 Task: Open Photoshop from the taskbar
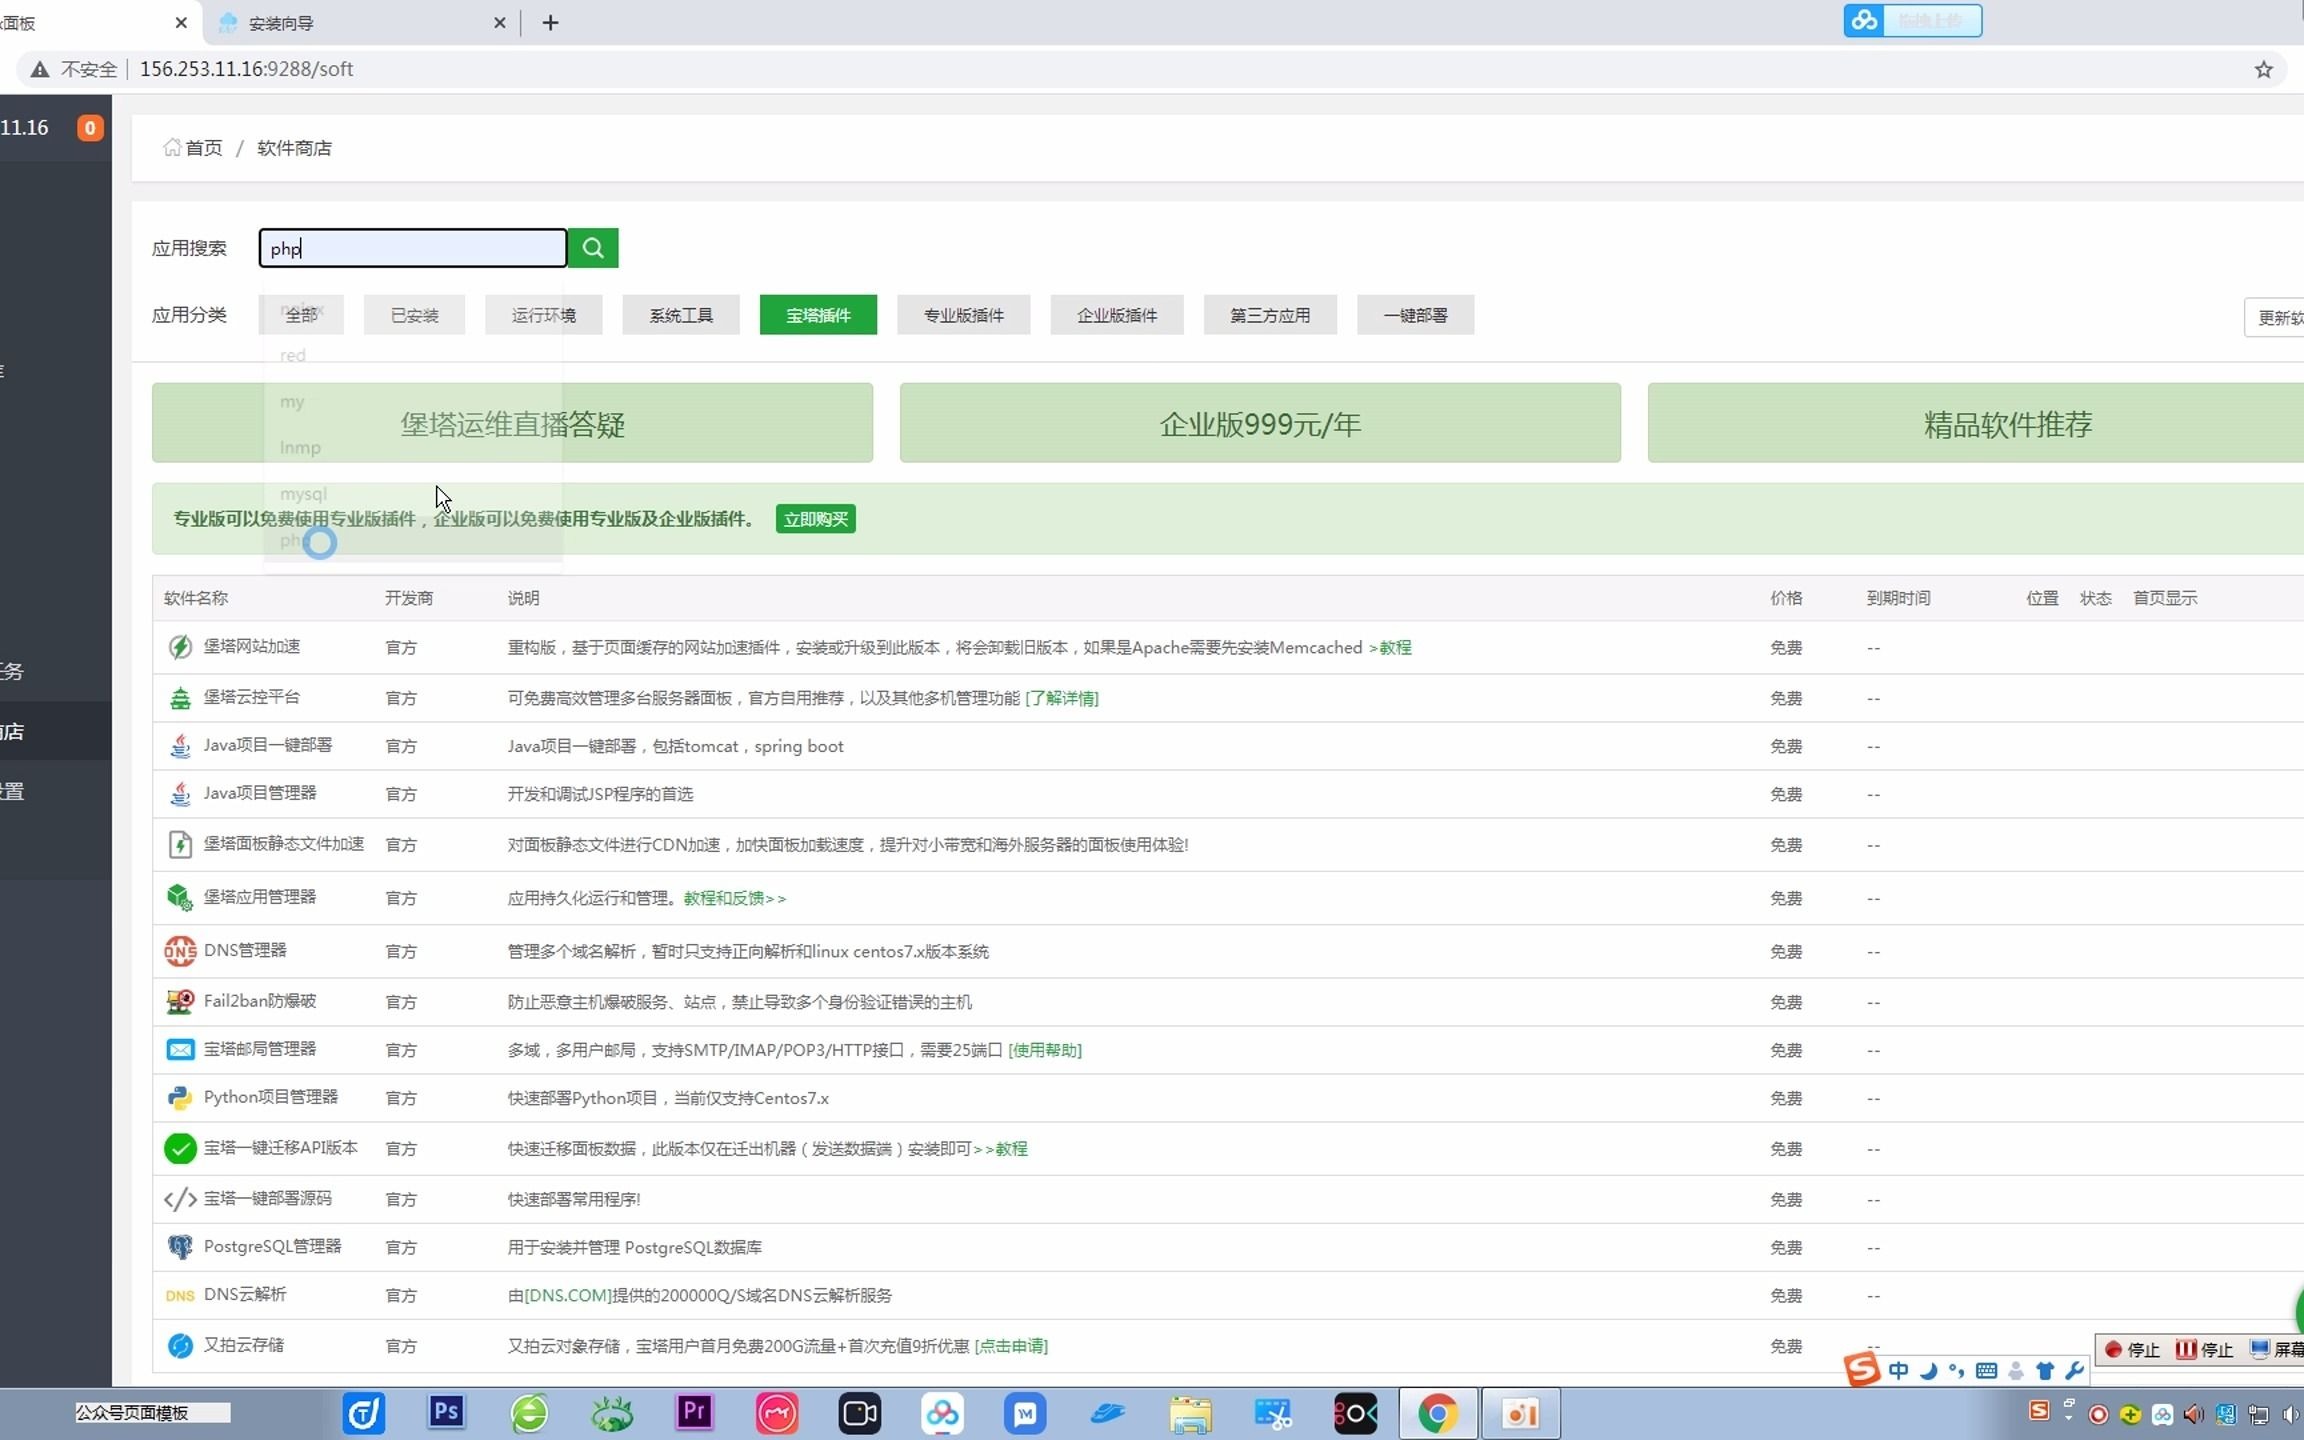tap(446, 1413)
